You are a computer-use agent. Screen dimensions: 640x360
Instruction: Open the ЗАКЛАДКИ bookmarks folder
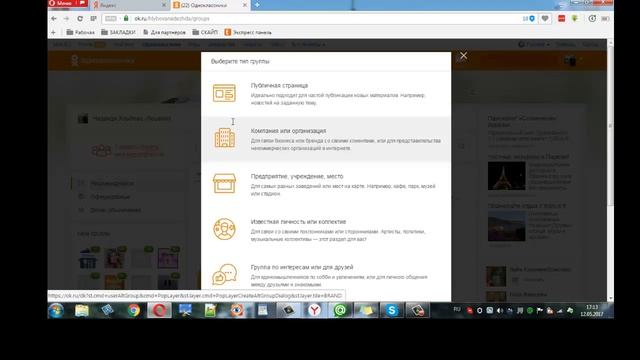118,32
